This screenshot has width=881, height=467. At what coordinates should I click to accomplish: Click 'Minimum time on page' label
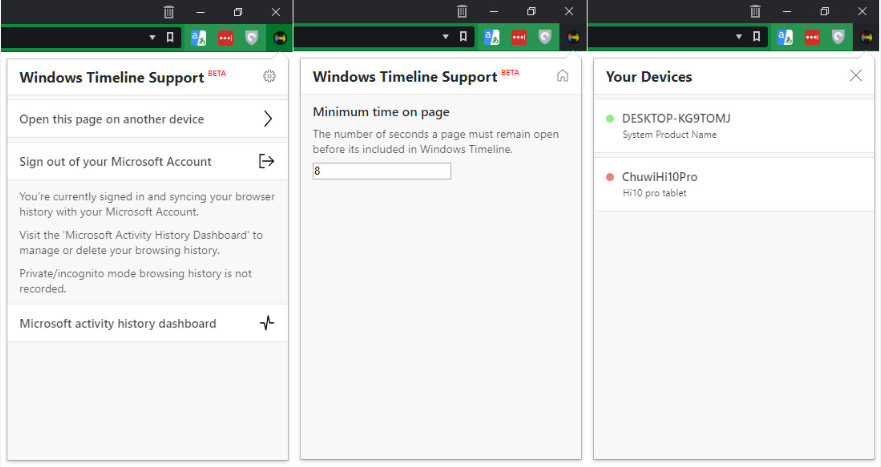click(381, 112)
